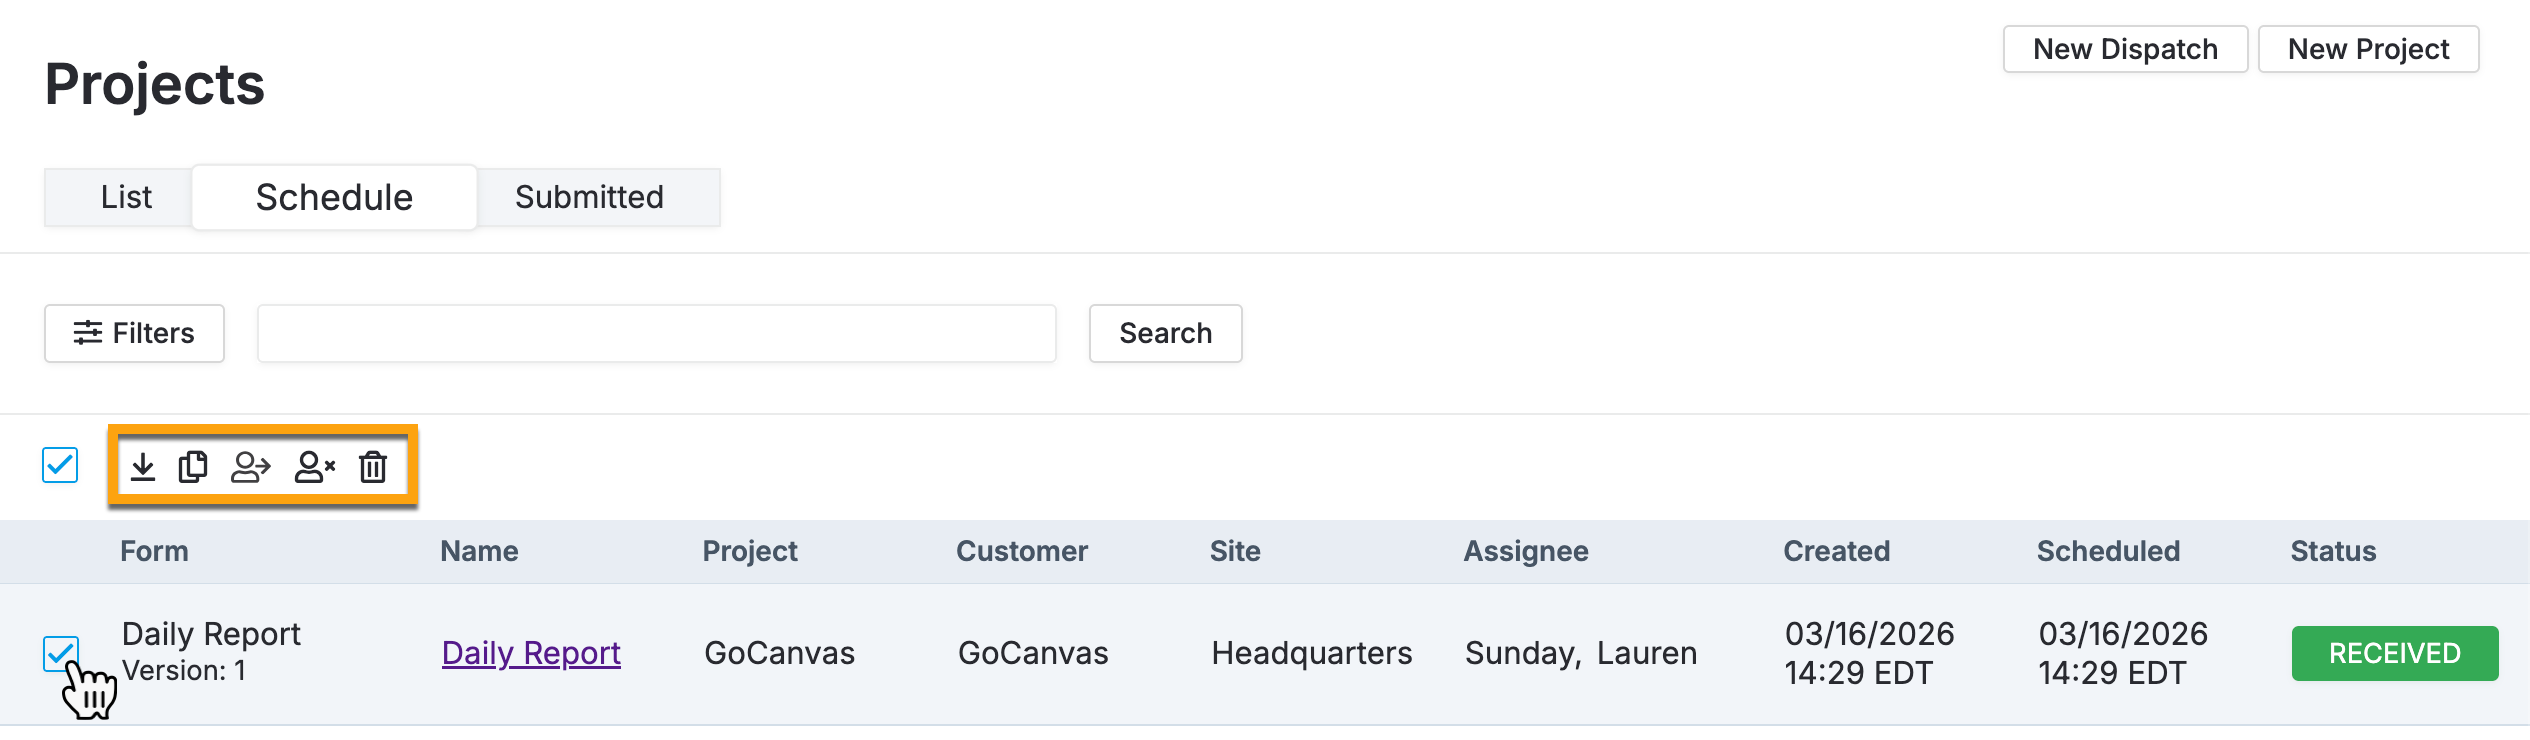The width and height of the screenshot is (2530, 740).
Task: Click the trash delete icon
Action: pyautogui.click(x=373, y=466)
